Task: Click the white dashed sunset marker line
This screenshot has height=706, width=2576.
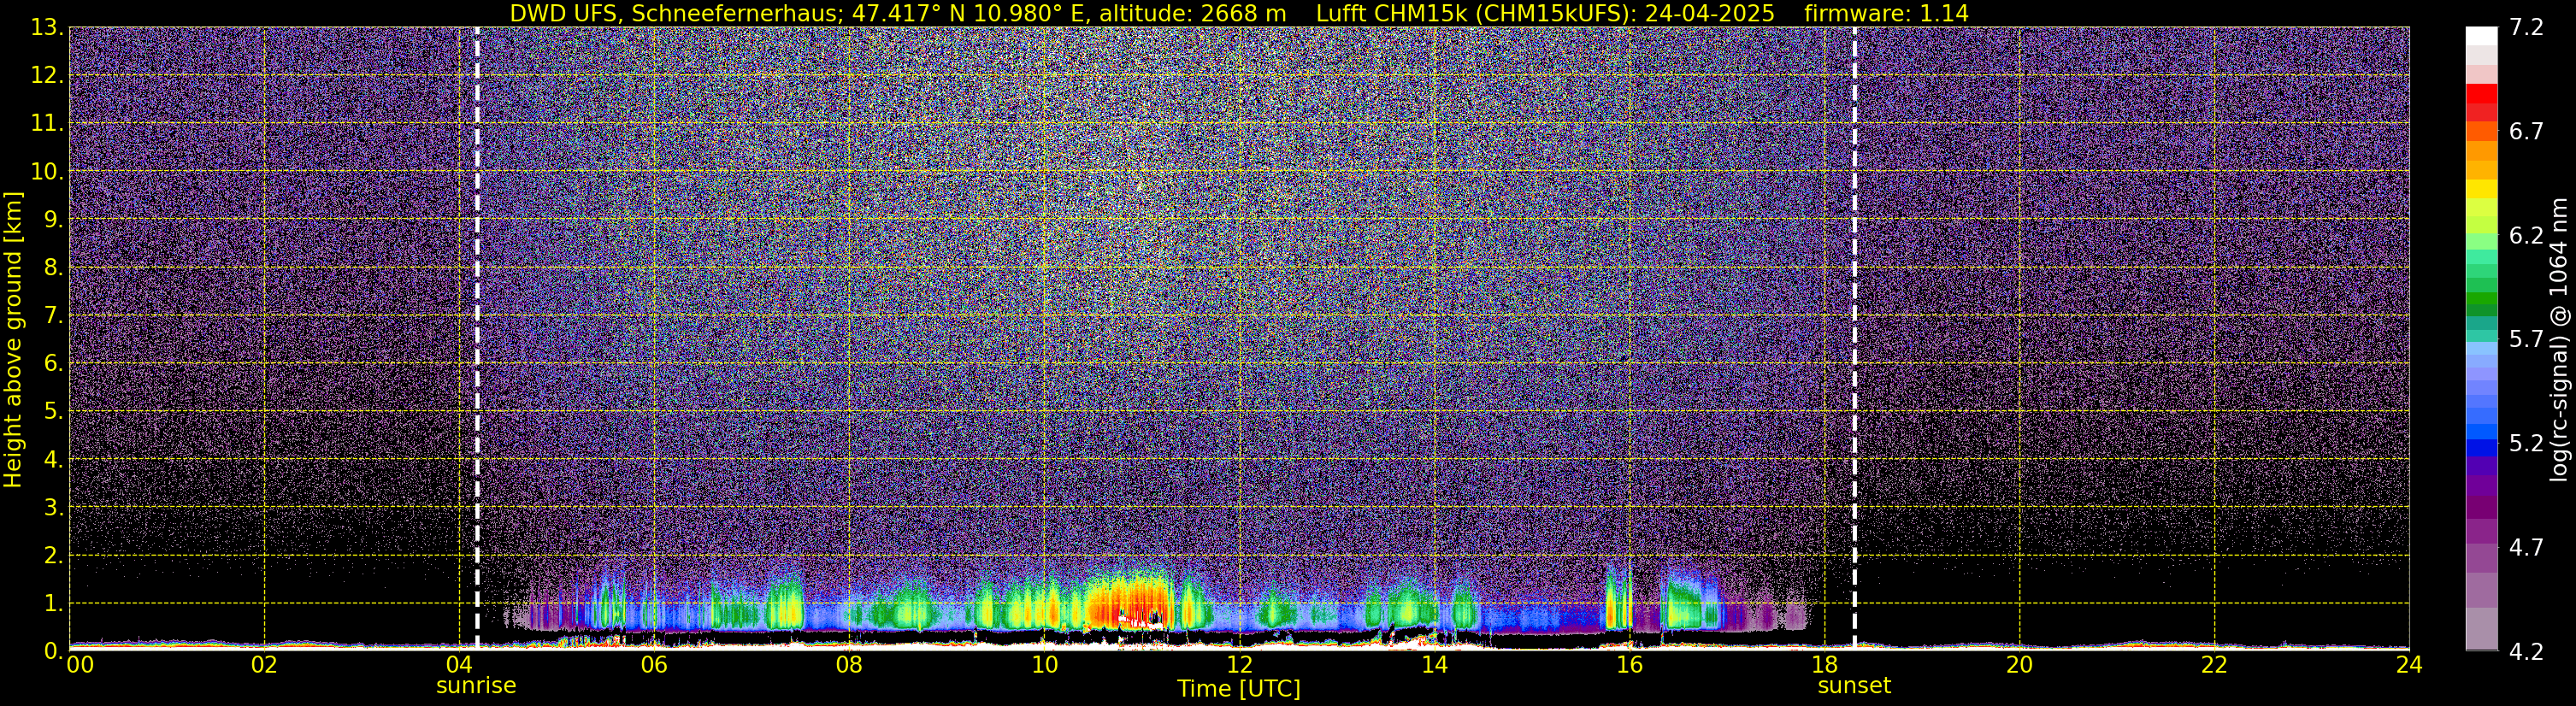Action: pyautogui.click(x=1855, y=338)
